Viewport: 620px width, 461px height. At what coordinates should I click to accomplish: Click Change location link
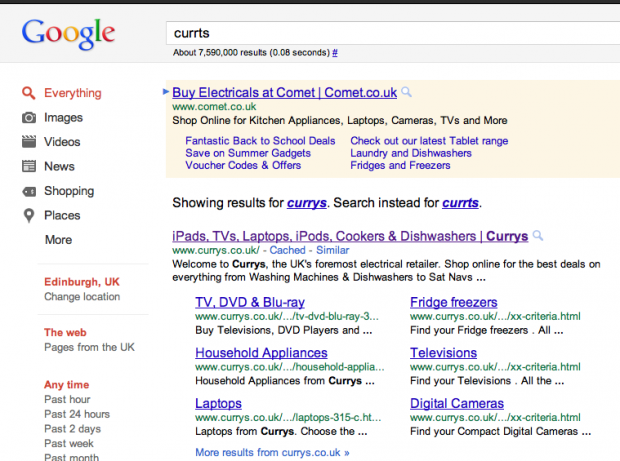pos(82,297)
